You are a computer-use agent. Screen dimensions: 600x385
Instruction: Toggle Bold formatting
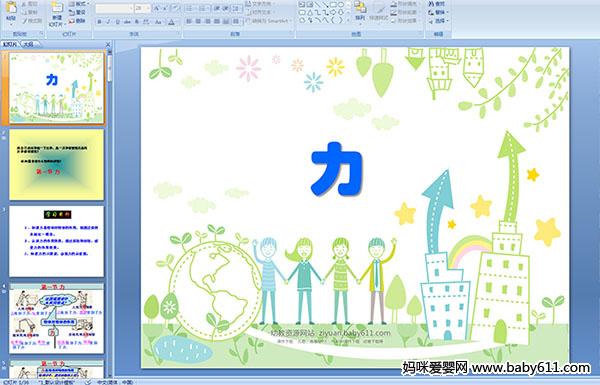click(x=99, y=22)
